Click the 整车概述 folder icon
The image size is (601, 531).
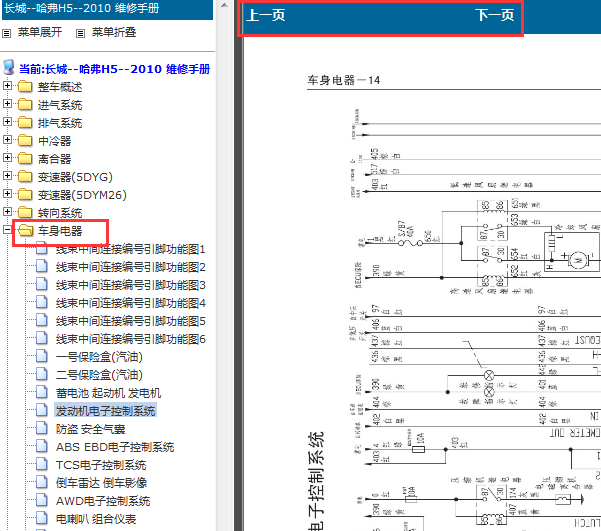point(25,87)
